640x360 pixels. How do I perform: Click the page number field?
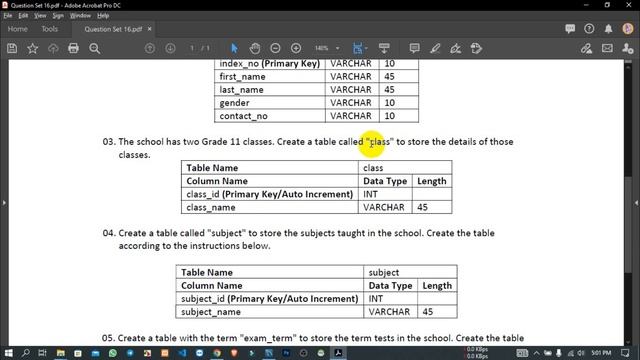click(x=192, y=48)
